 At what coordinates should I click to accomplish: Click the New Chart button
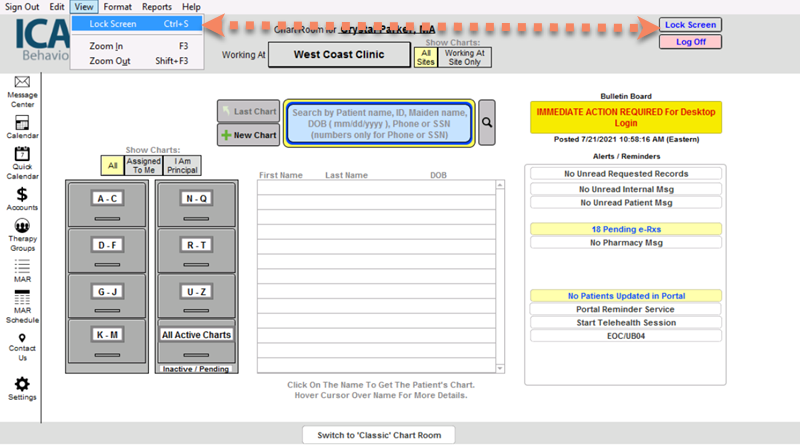click(x=248, y=135)
